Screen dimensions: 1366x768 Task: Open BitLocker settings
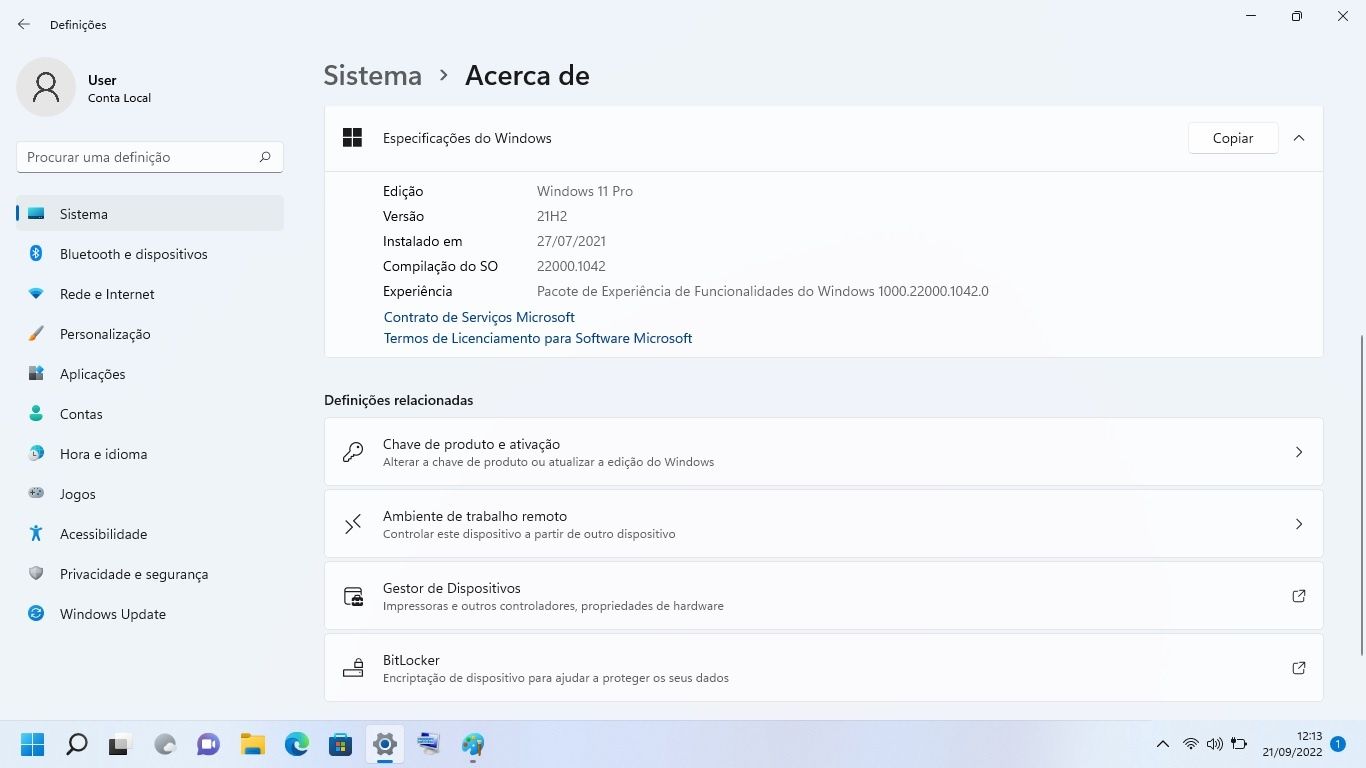click(823, 668)
